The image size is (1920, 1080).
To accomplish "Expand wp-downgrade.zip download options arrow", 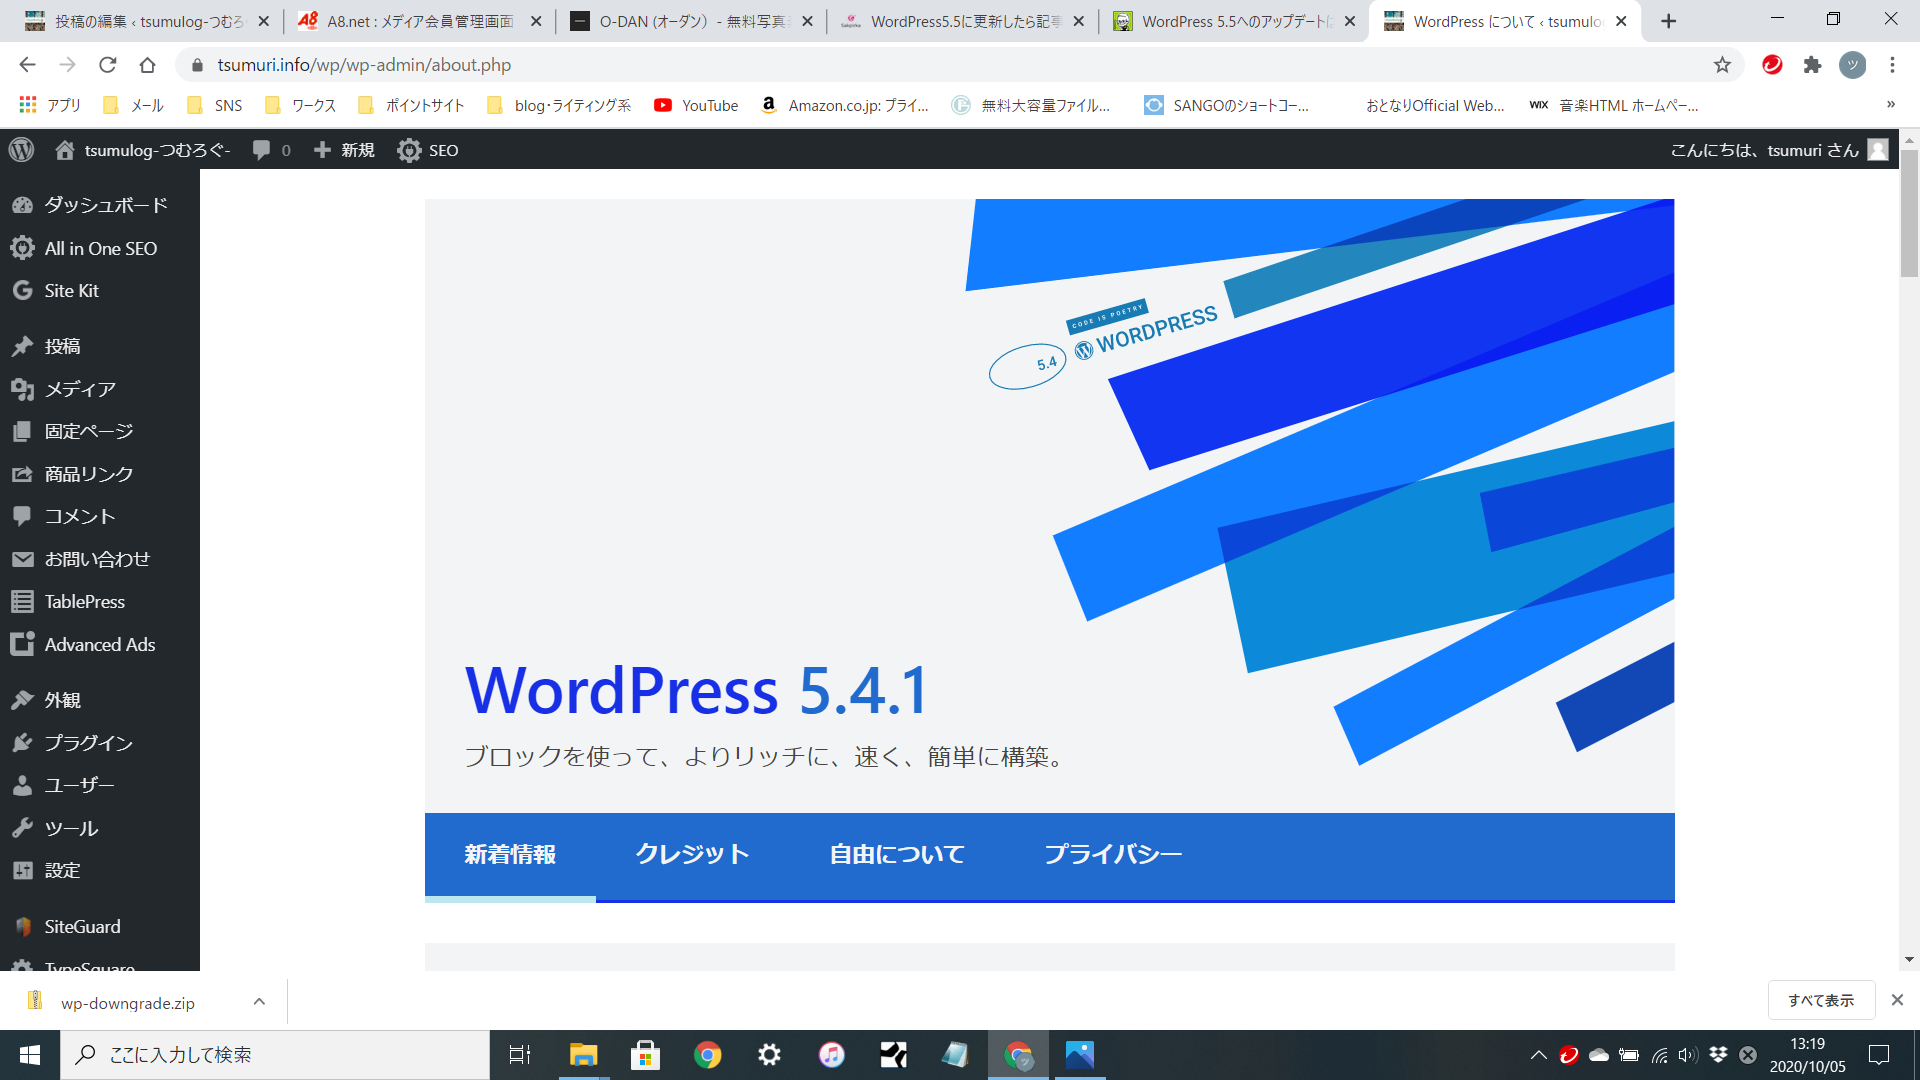I will tap(259, 1002).
